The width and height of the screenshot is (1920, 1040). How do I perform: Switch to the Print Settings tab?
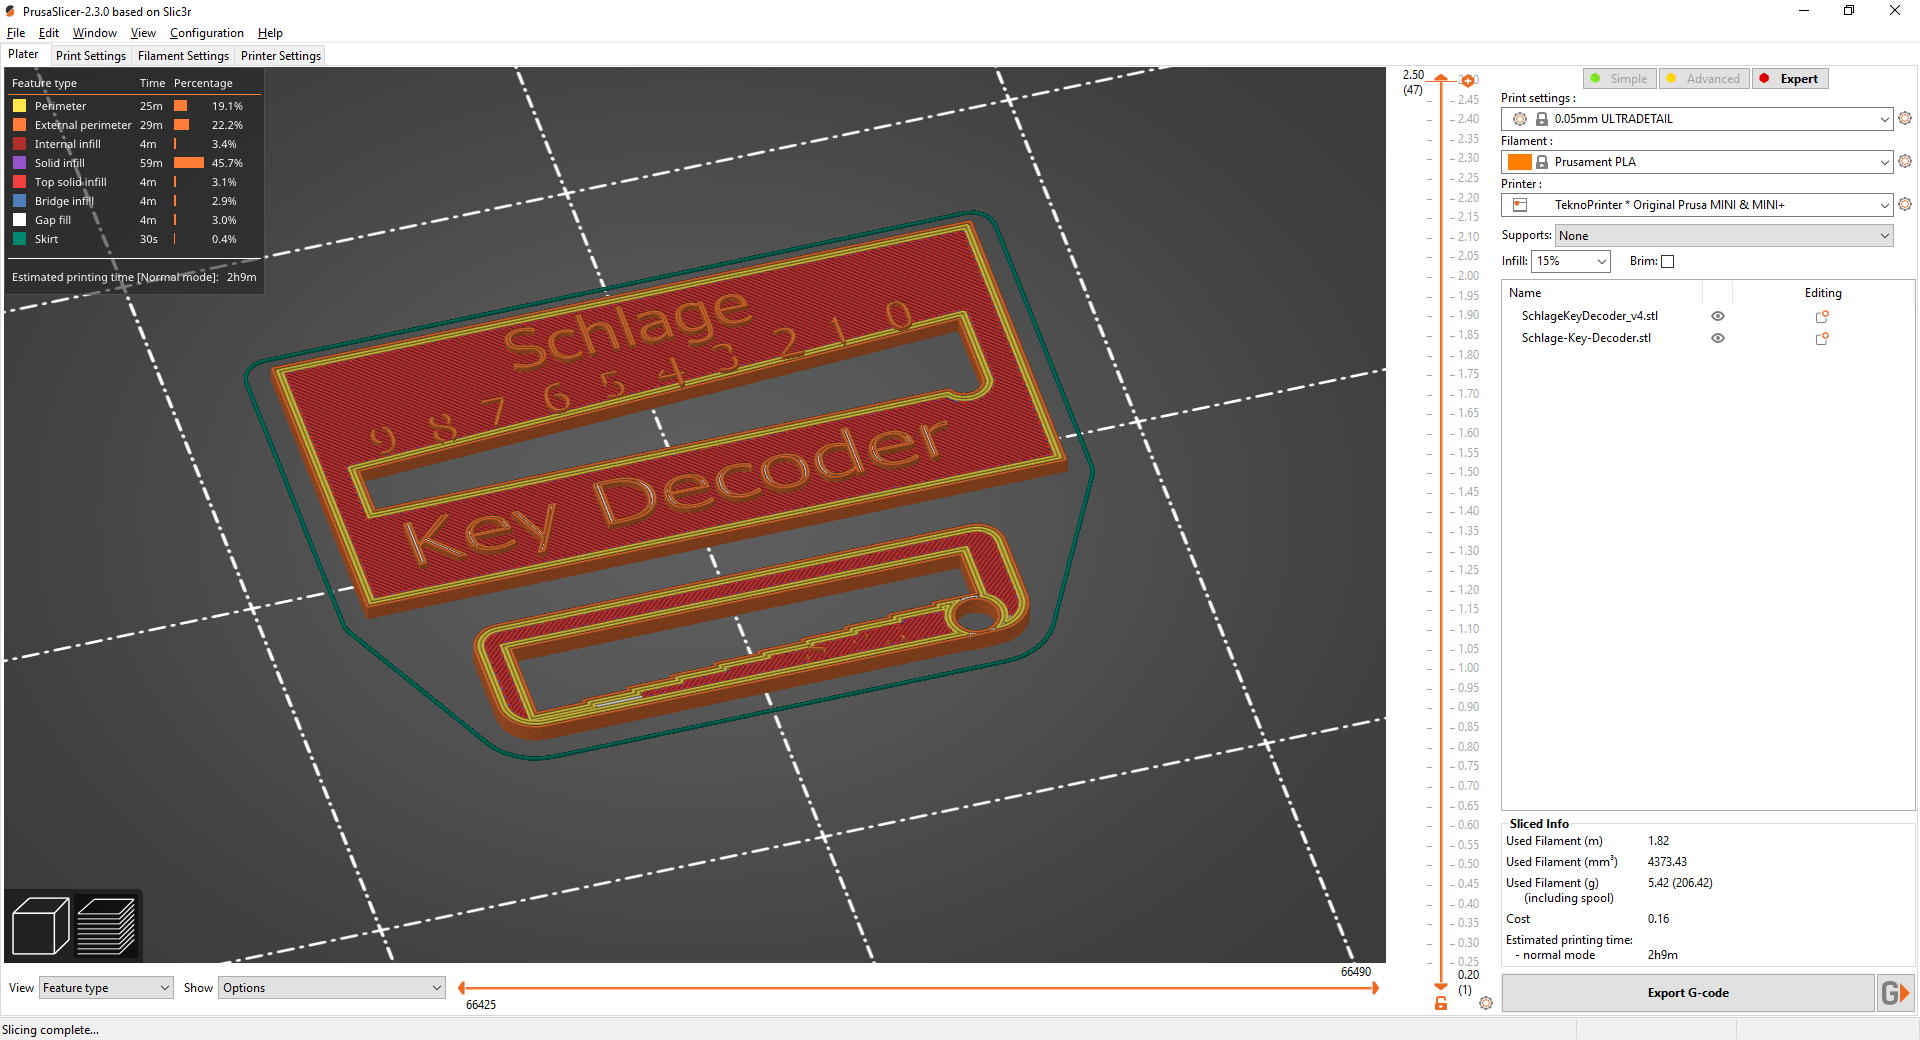pos(91,56)
